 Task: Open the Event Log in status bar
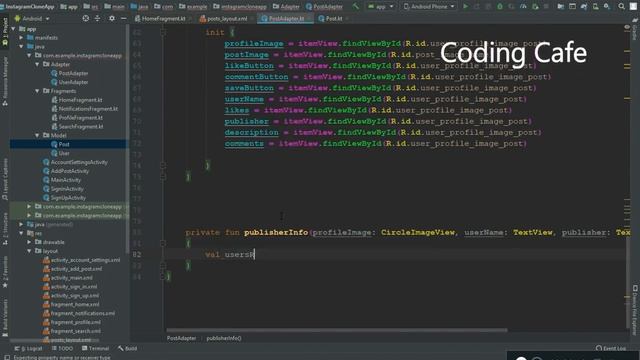coord(611,348)
